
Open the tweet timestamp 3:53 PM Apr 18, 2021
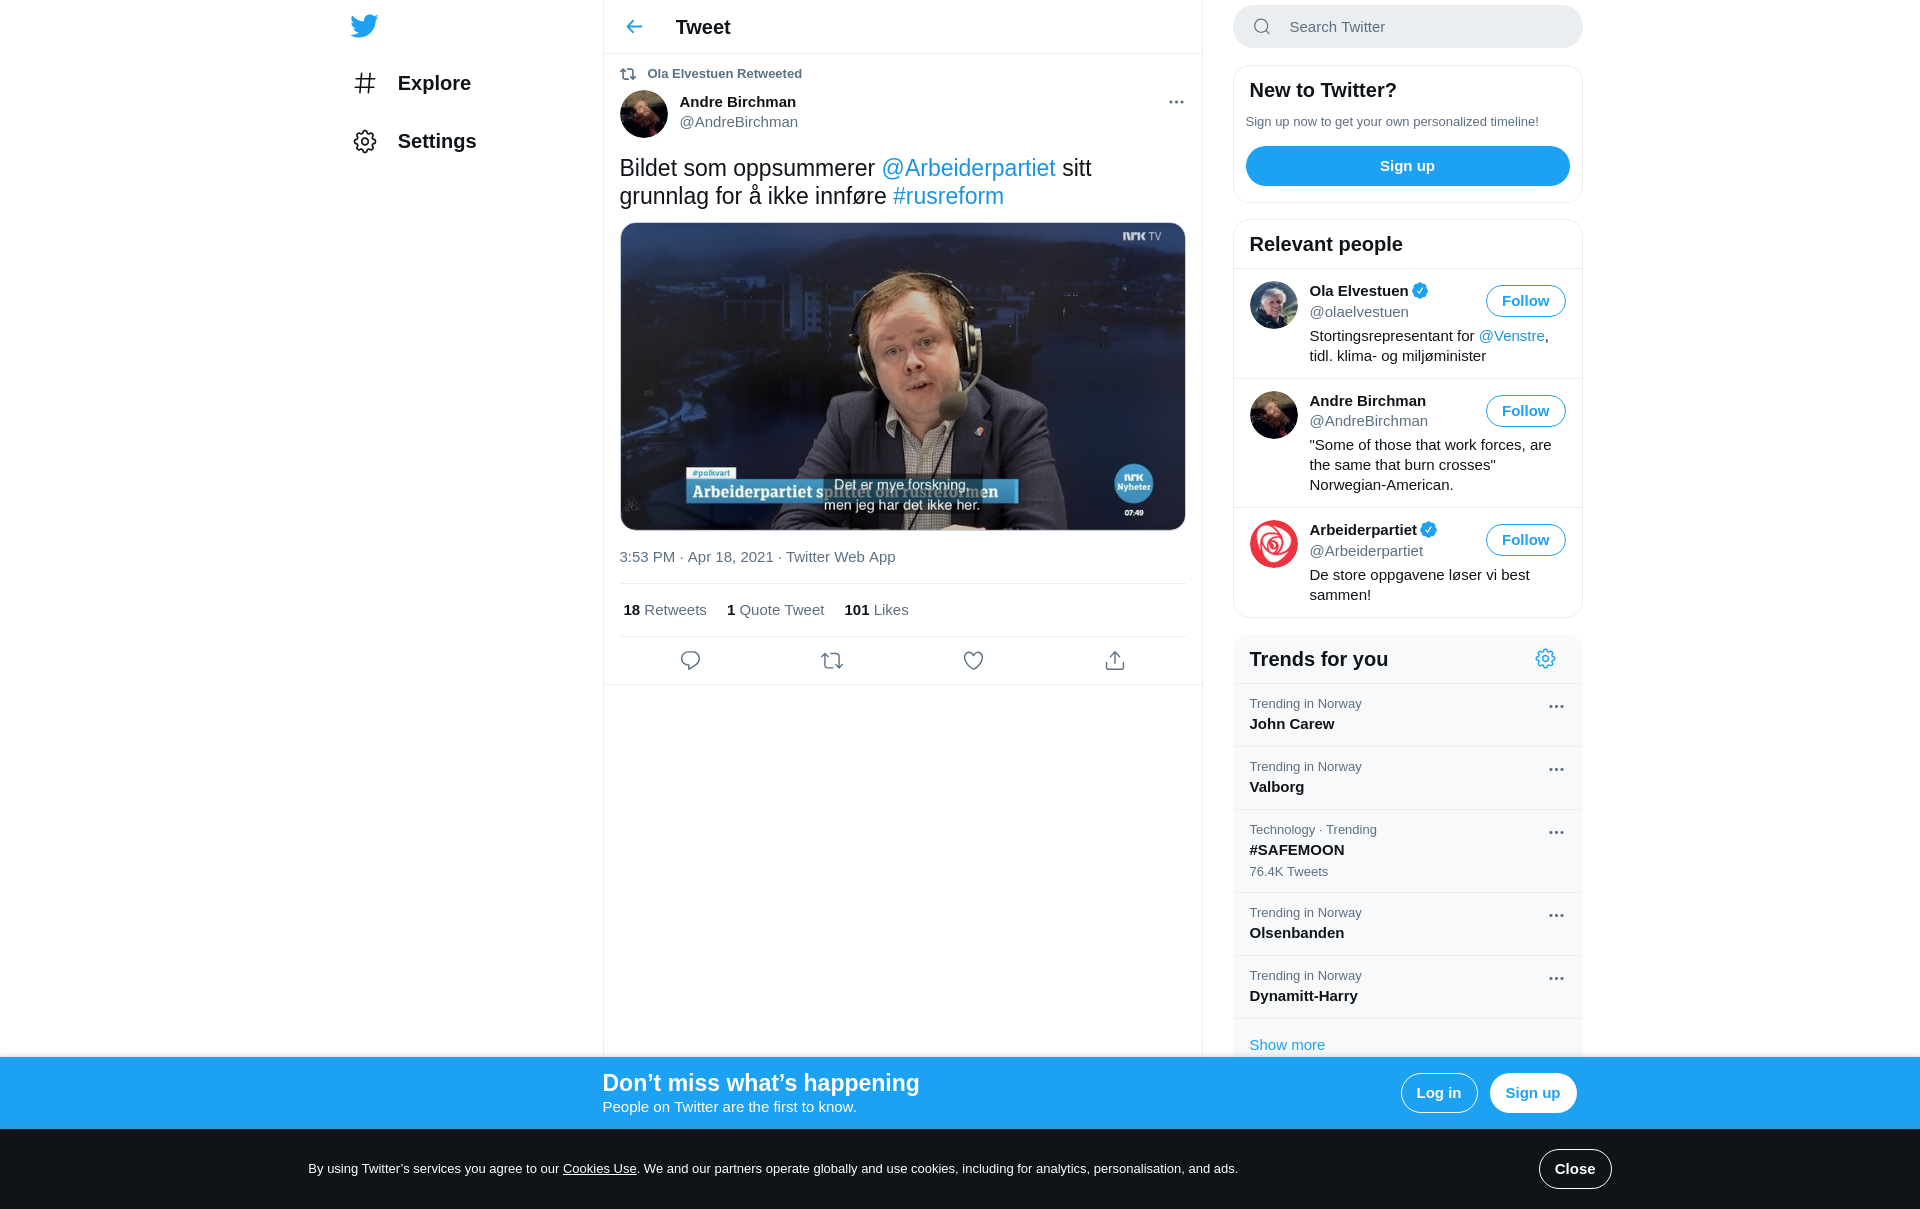click(696, 557)
